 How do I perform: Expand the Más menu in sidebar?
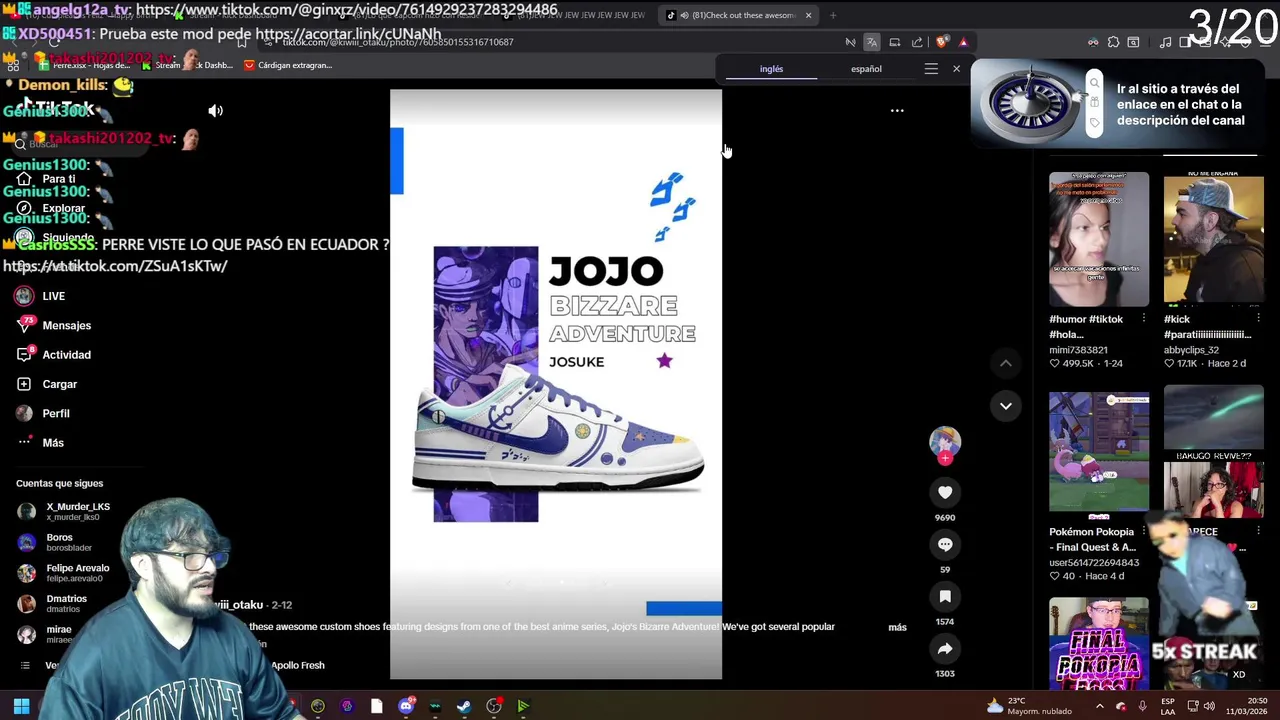point(40,443)
